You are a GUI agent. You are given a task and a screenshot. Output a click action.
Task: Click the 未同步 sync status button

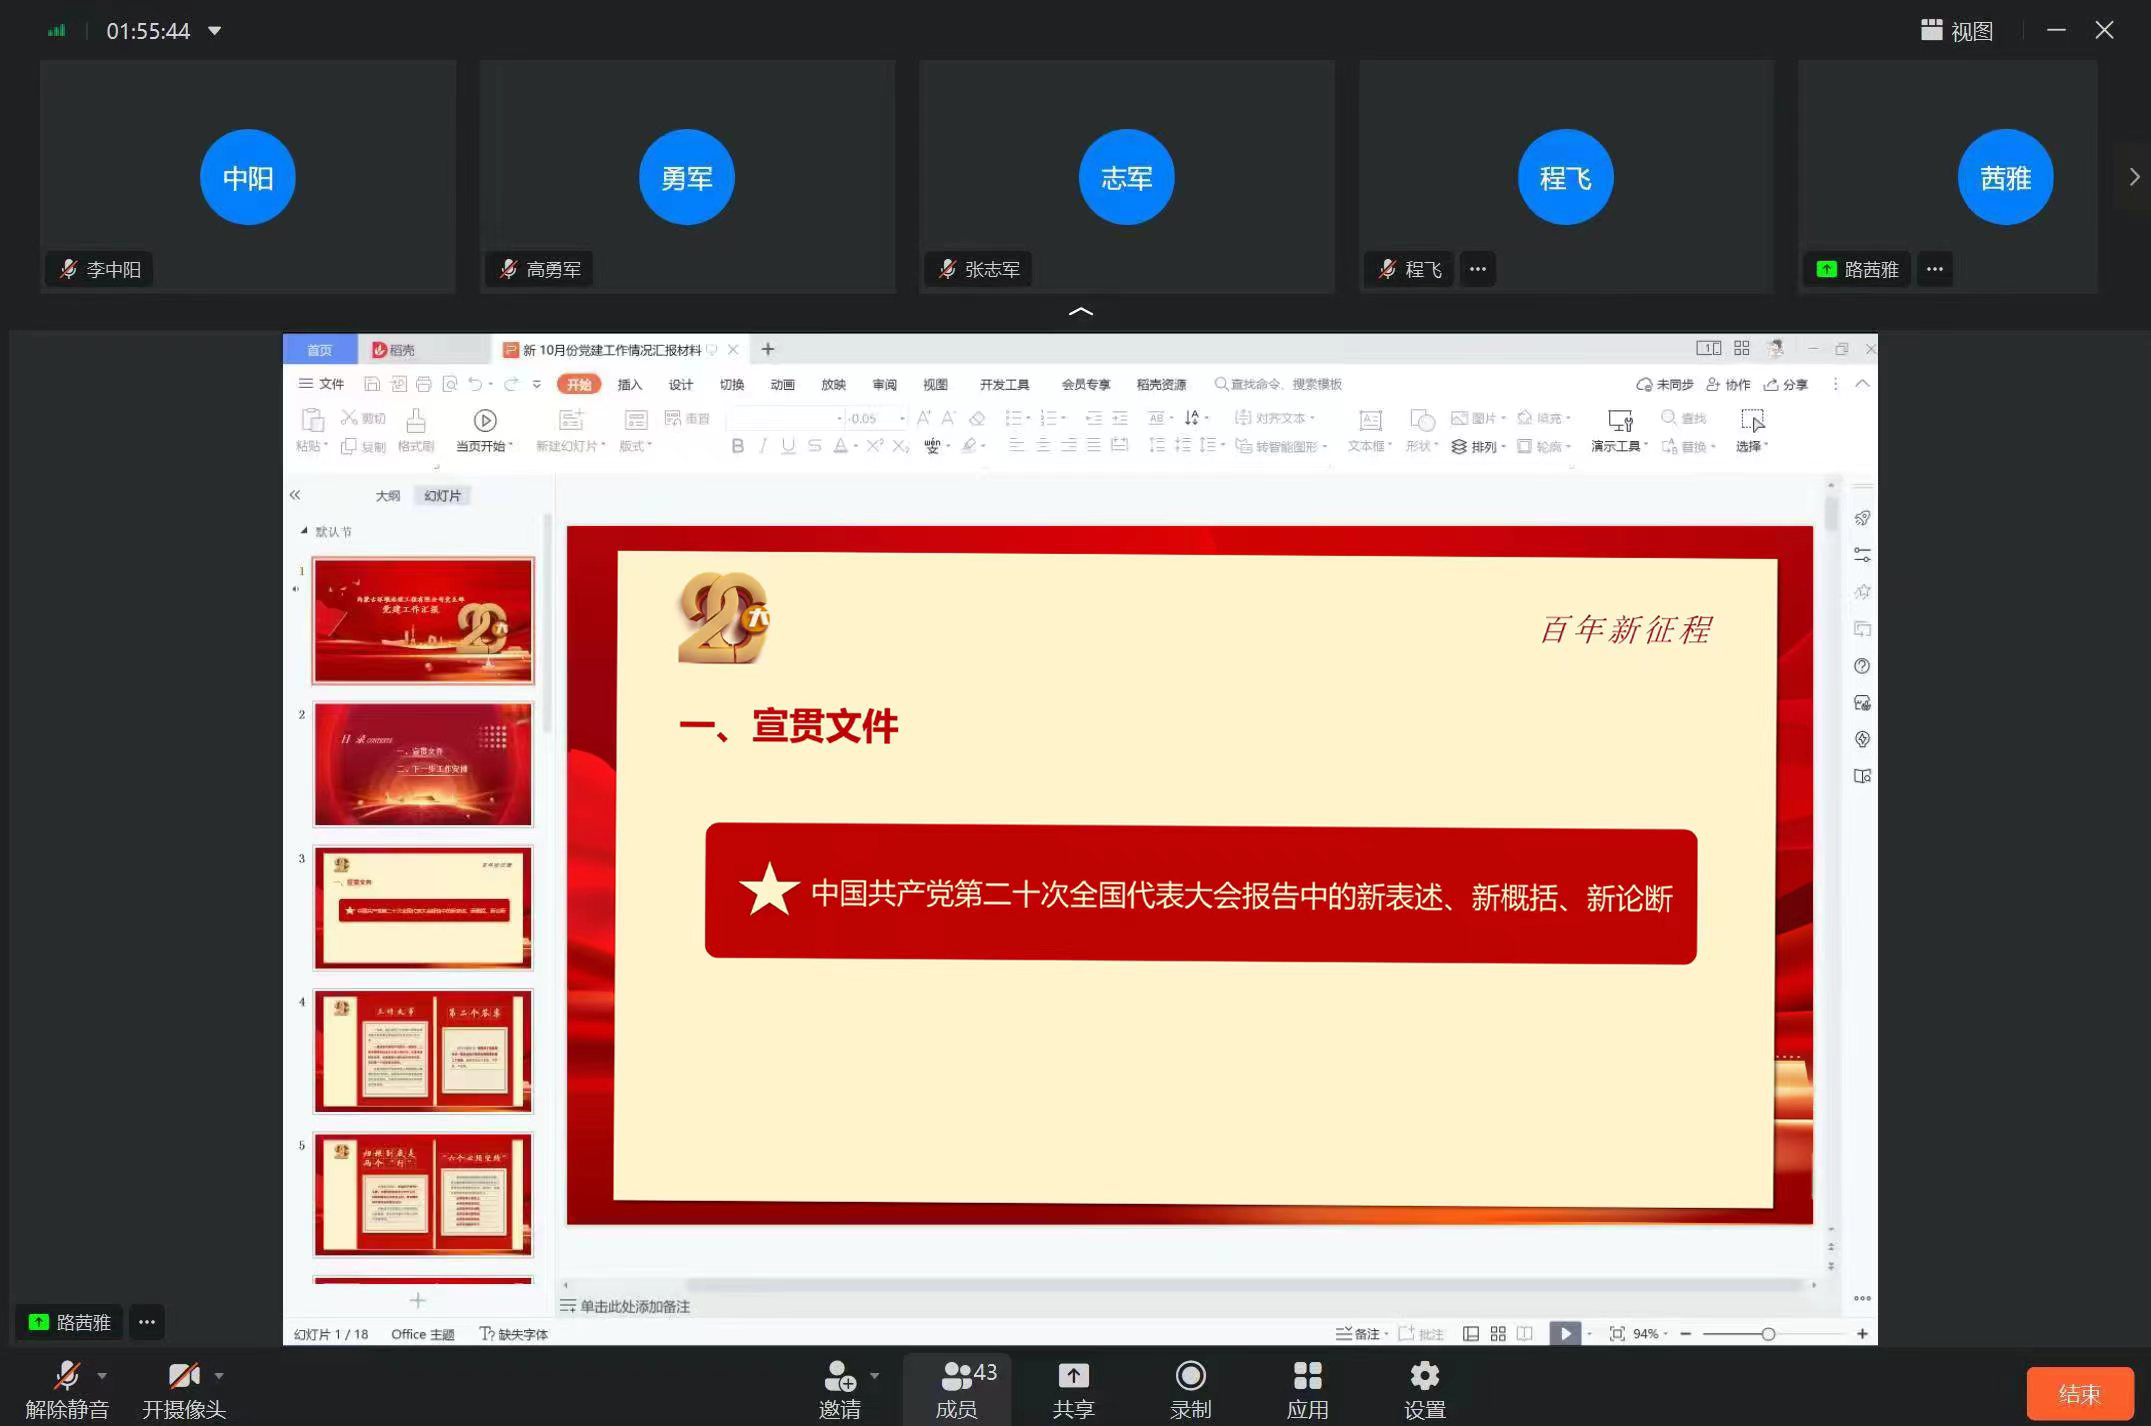coord(1664,384)
